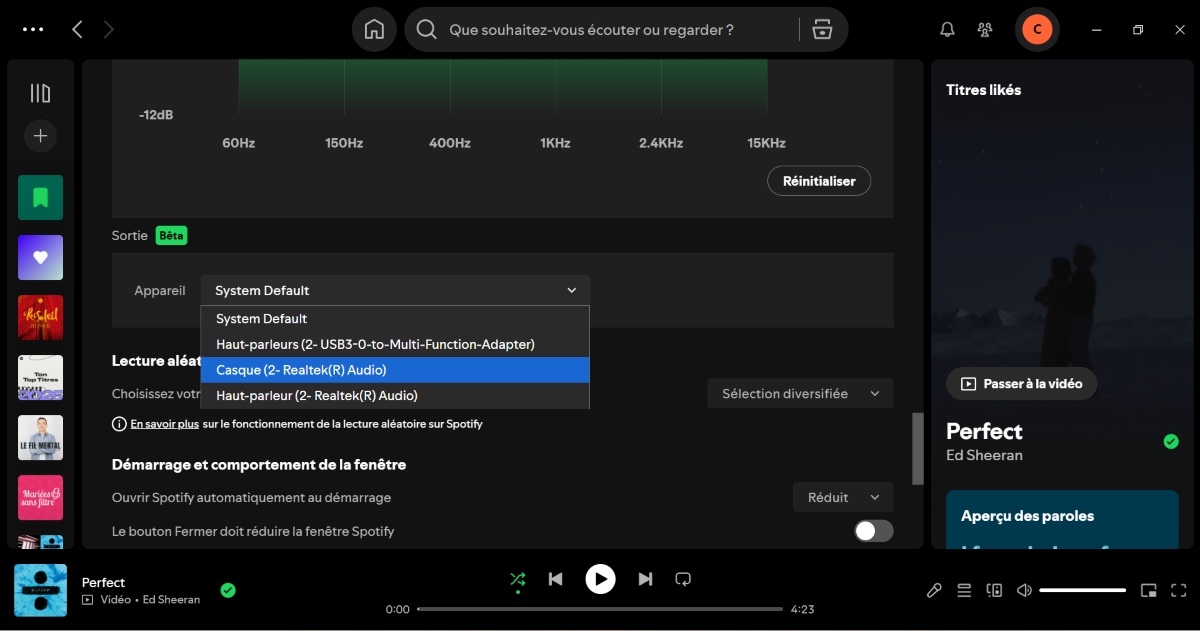Go to Home with the house icon
The width and height of the screenshot is (1200, 631).
374,29
